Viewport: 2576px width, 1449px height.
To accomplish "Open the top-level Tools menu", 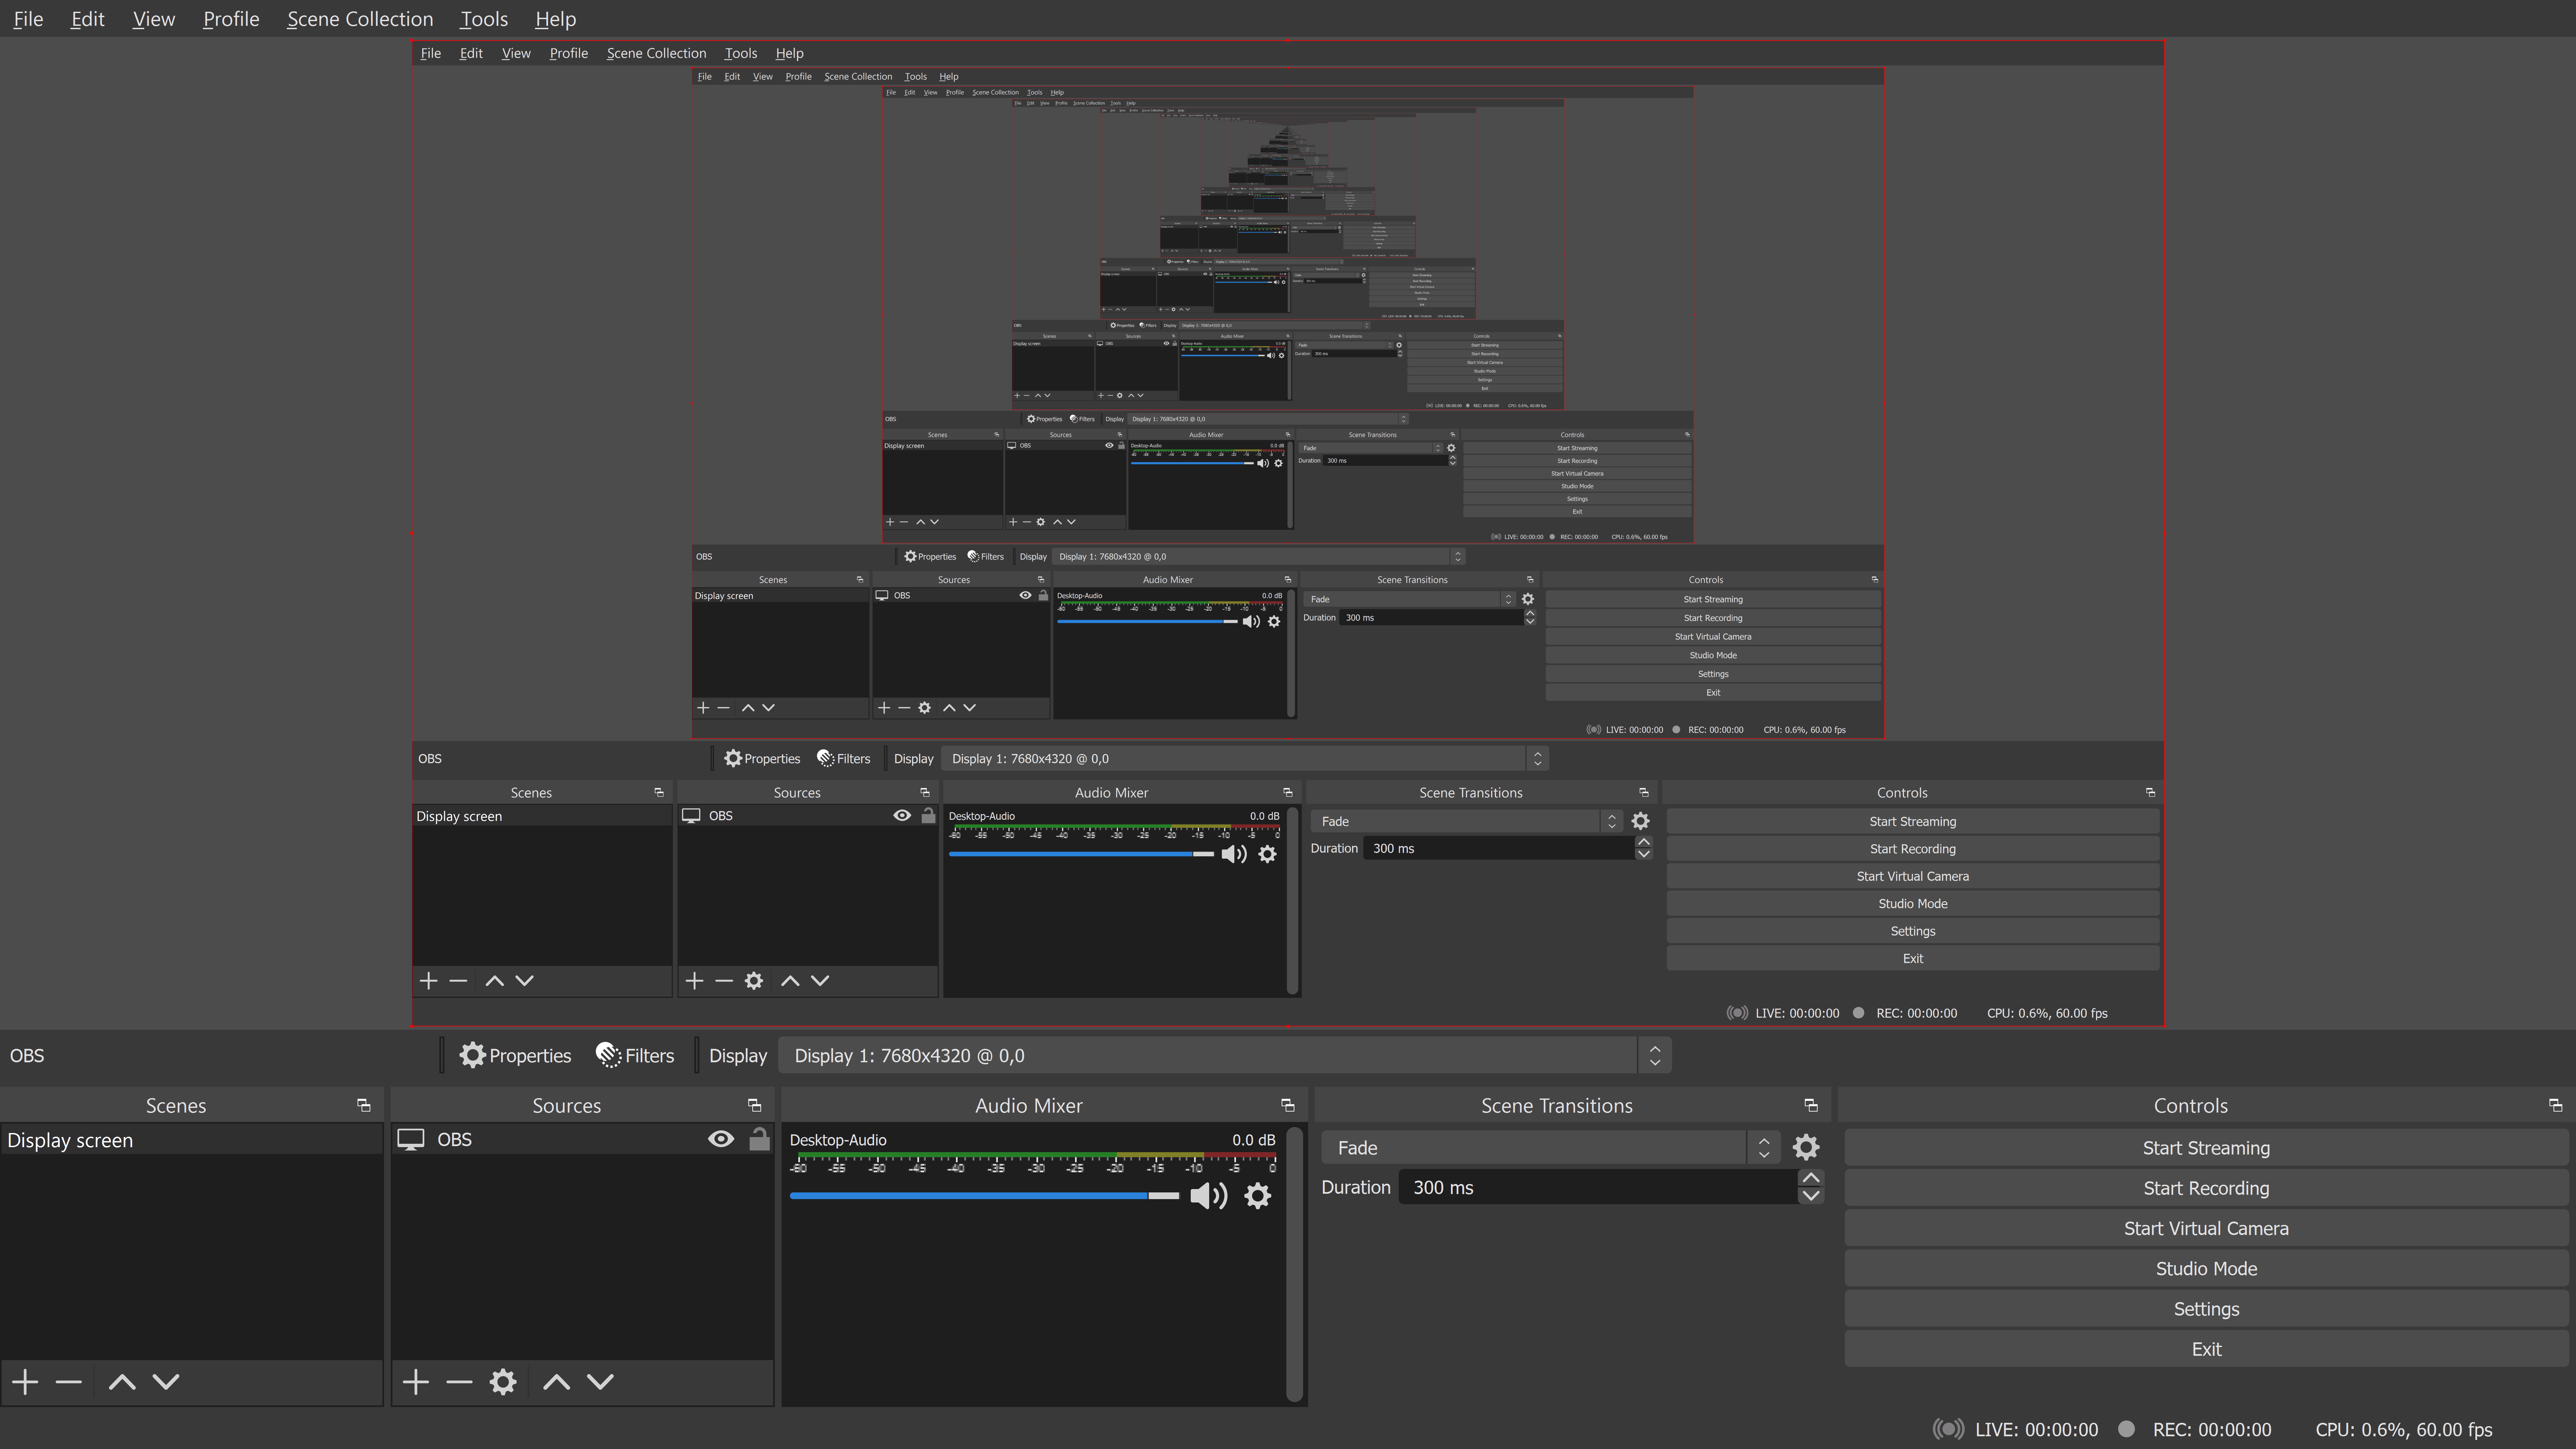I will (x=484, y=19).
